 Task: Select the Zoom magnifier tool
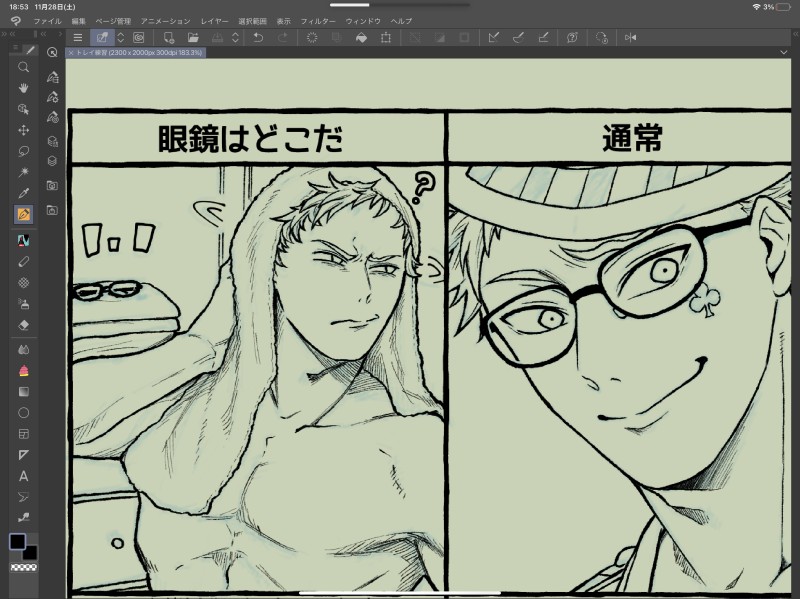pyautogui.click(x=23, y=67)
